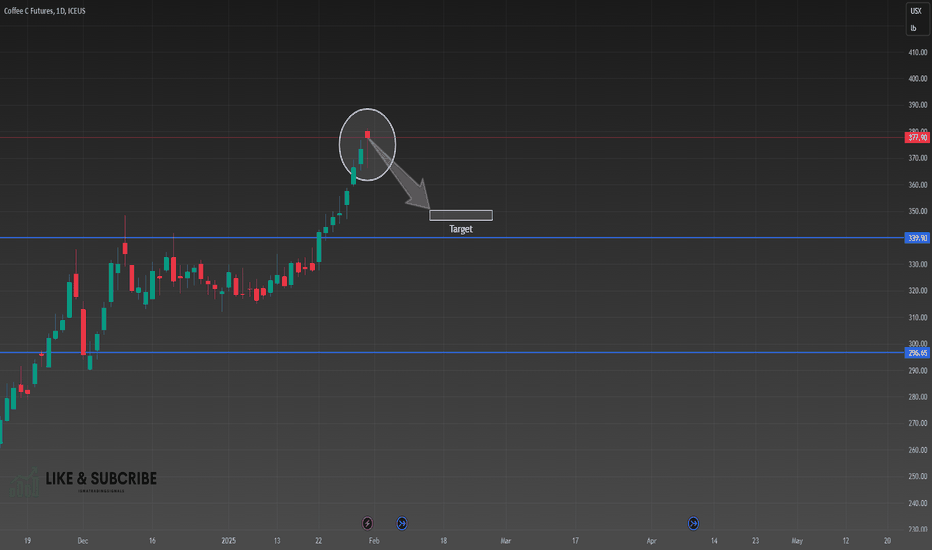Click the Apr label on time axis
This screenshot has height=550, width=932.
651,540
